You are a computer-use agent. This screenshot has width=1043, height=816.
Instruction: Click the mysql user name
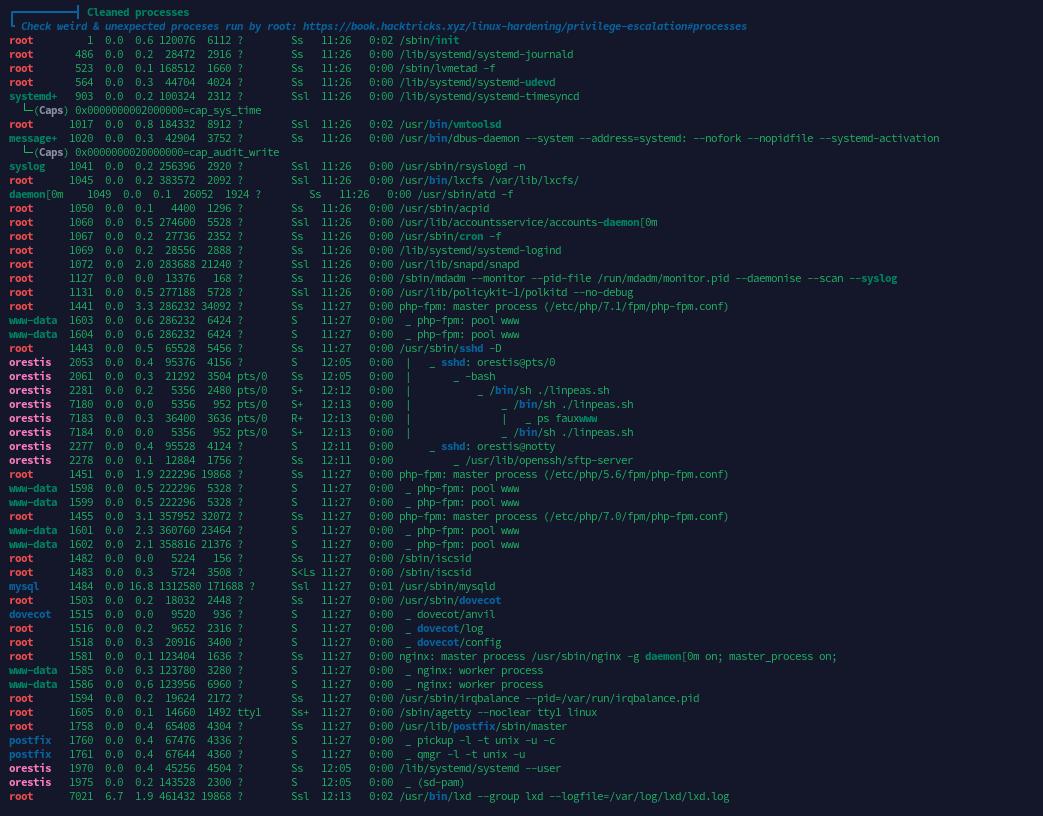24,586
